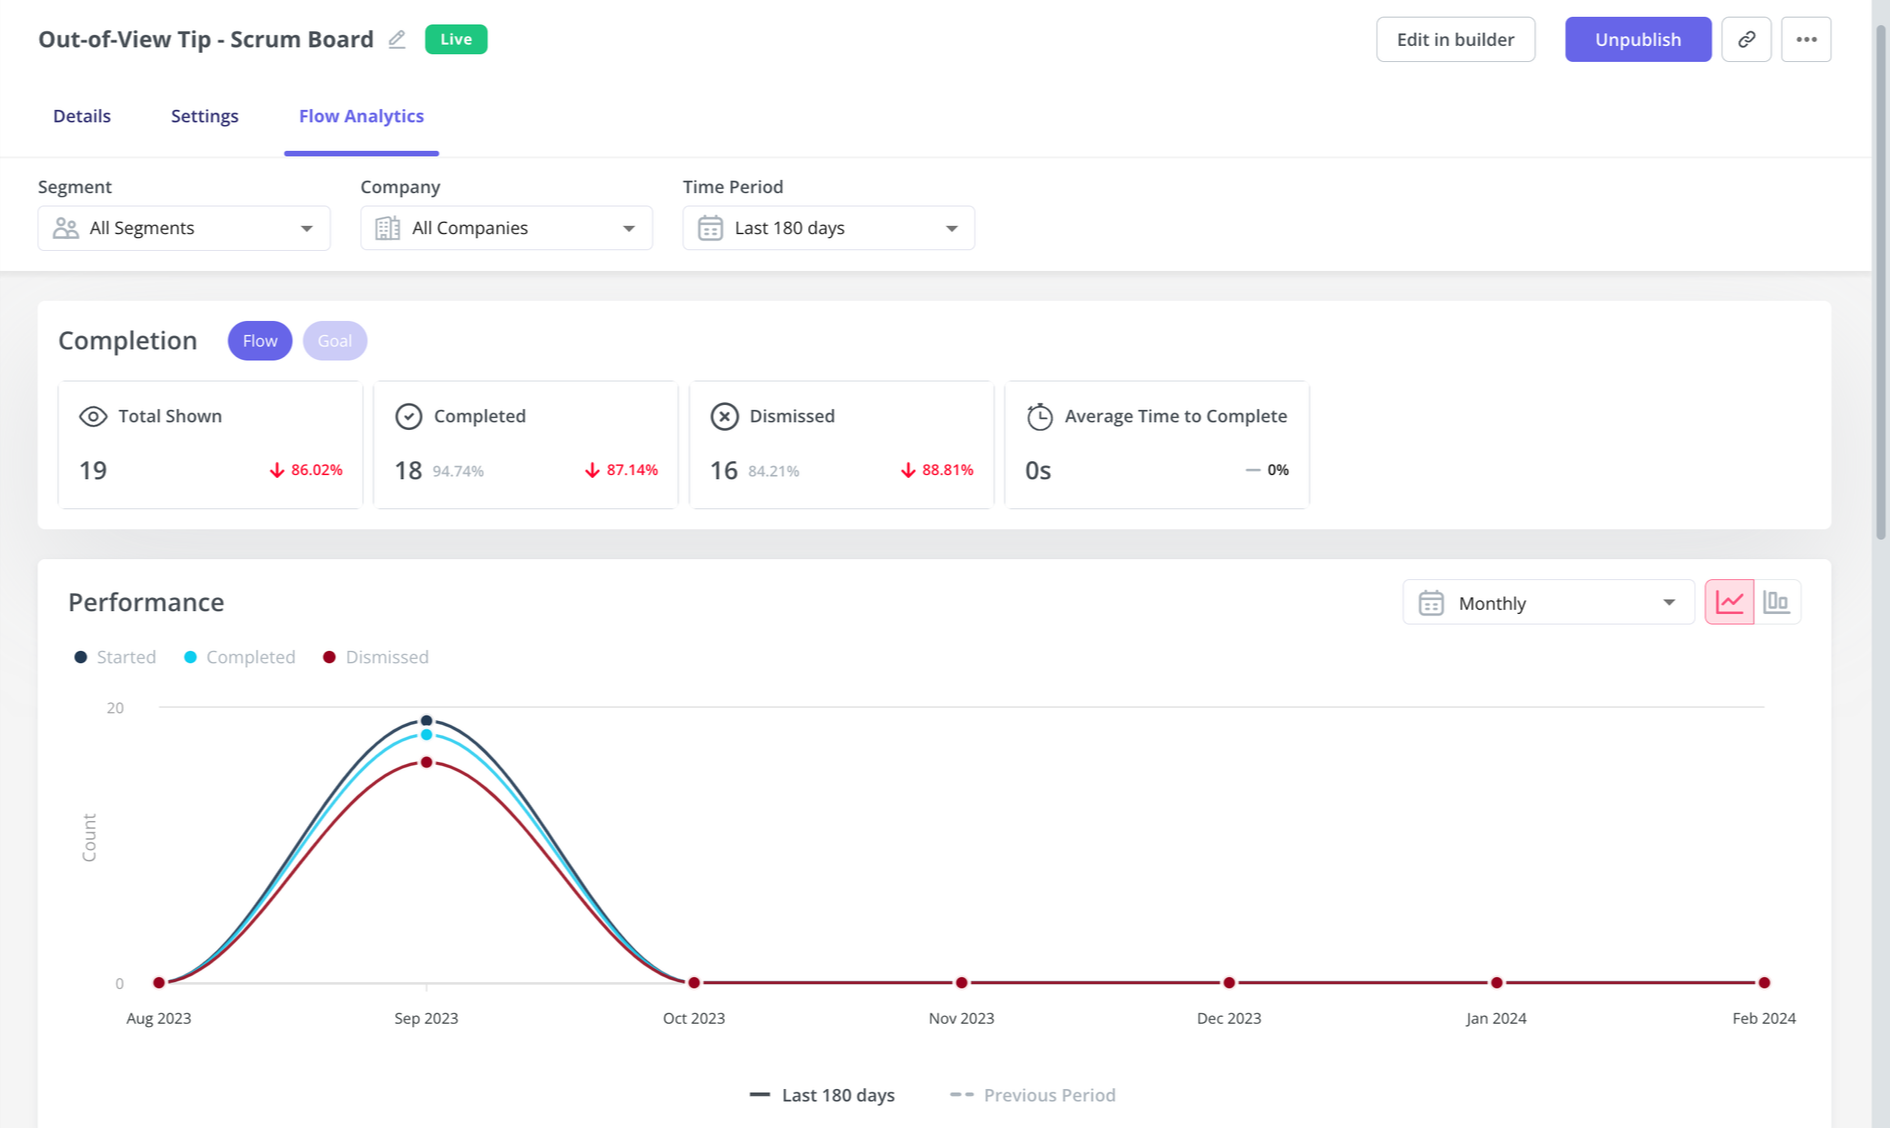Switch chart to bar chart view

1778,601
